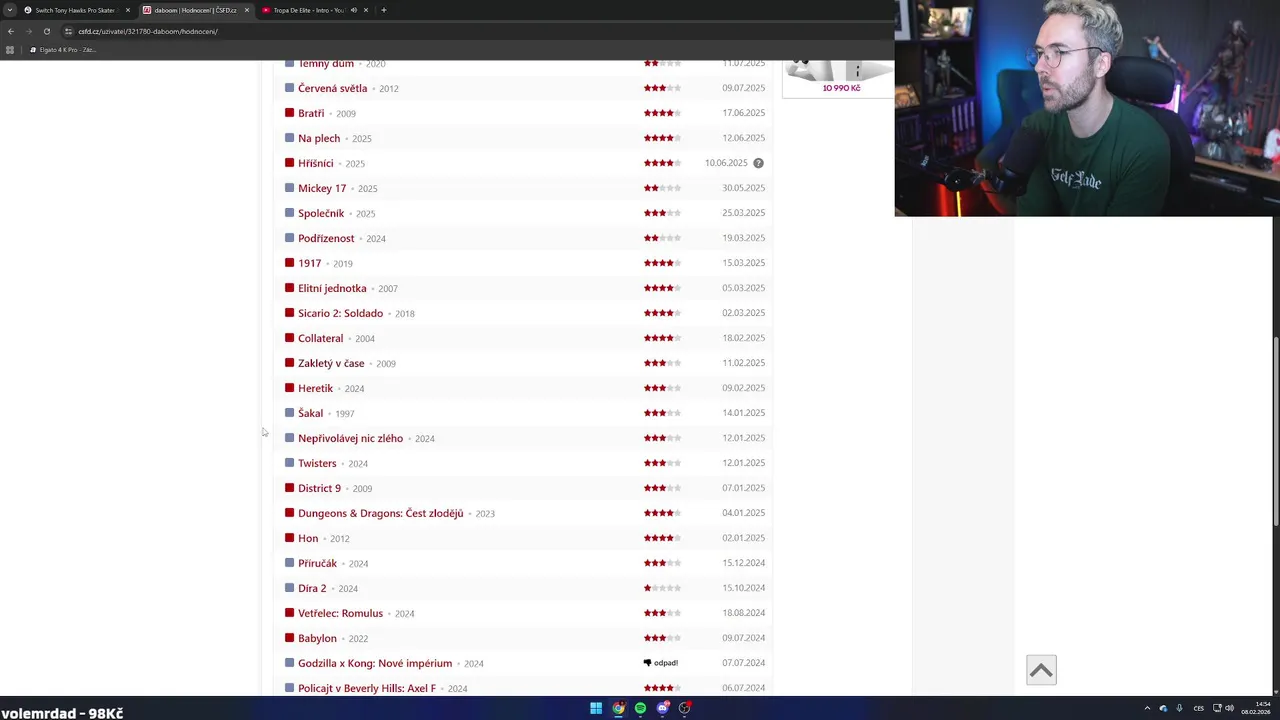This screenshot has width=1280, height=720.
Task: Open the film Příručák
Action: click(317, 563)
